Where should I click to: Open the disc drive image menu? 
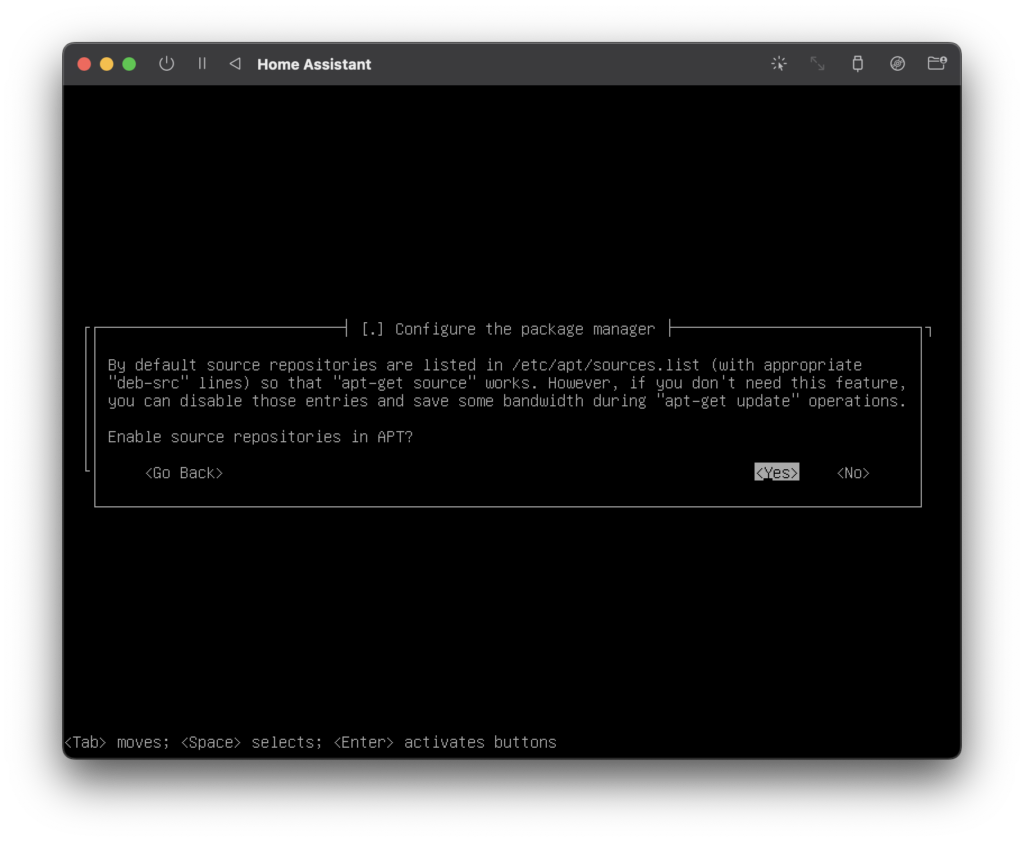click(897, 64)
